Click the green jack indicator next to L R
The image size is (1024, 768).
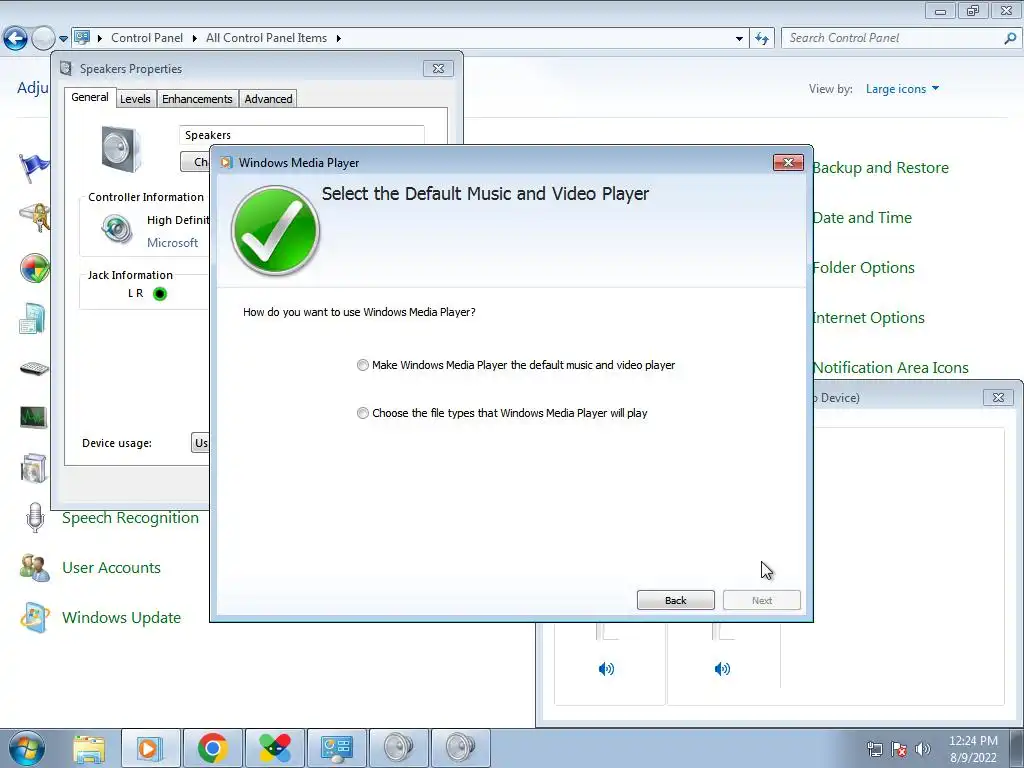(160, 294)
